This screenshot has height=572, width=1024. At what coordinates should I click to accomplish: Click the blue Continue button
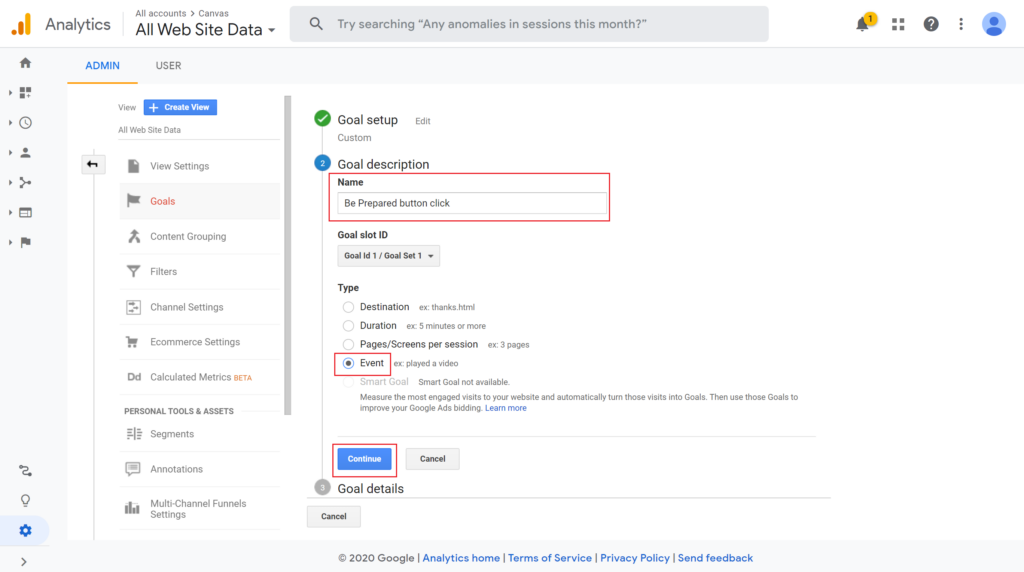(364, 459)
